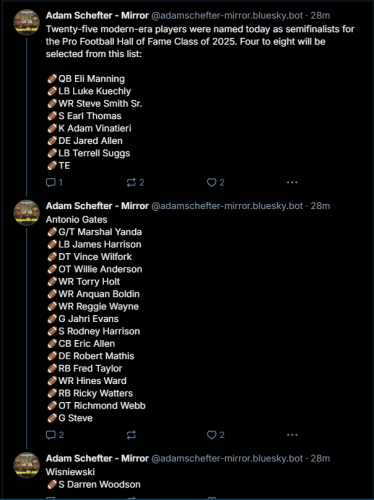The width and height of the screenshot is (374, 500).
Task: Reply to the first post listing Eli Manning
Action: tap(54, 182)
